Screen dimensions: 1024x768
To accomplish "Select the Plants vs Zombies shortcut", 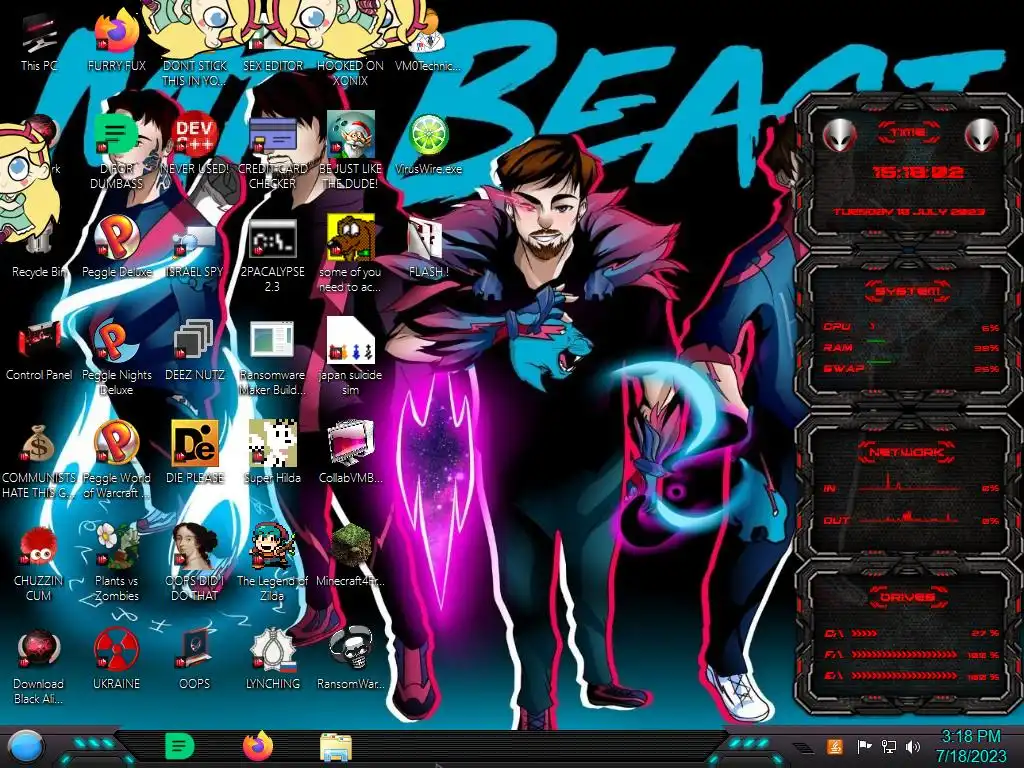I will [x=116, y=563].
